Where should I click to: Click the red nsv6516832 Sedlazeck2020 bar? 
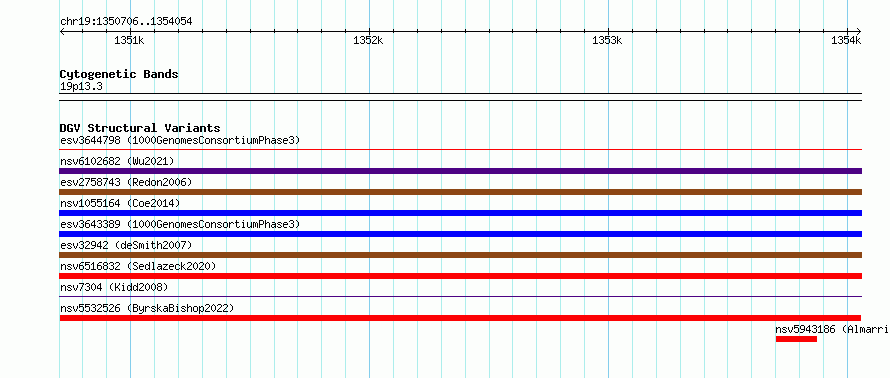point(460,276)
